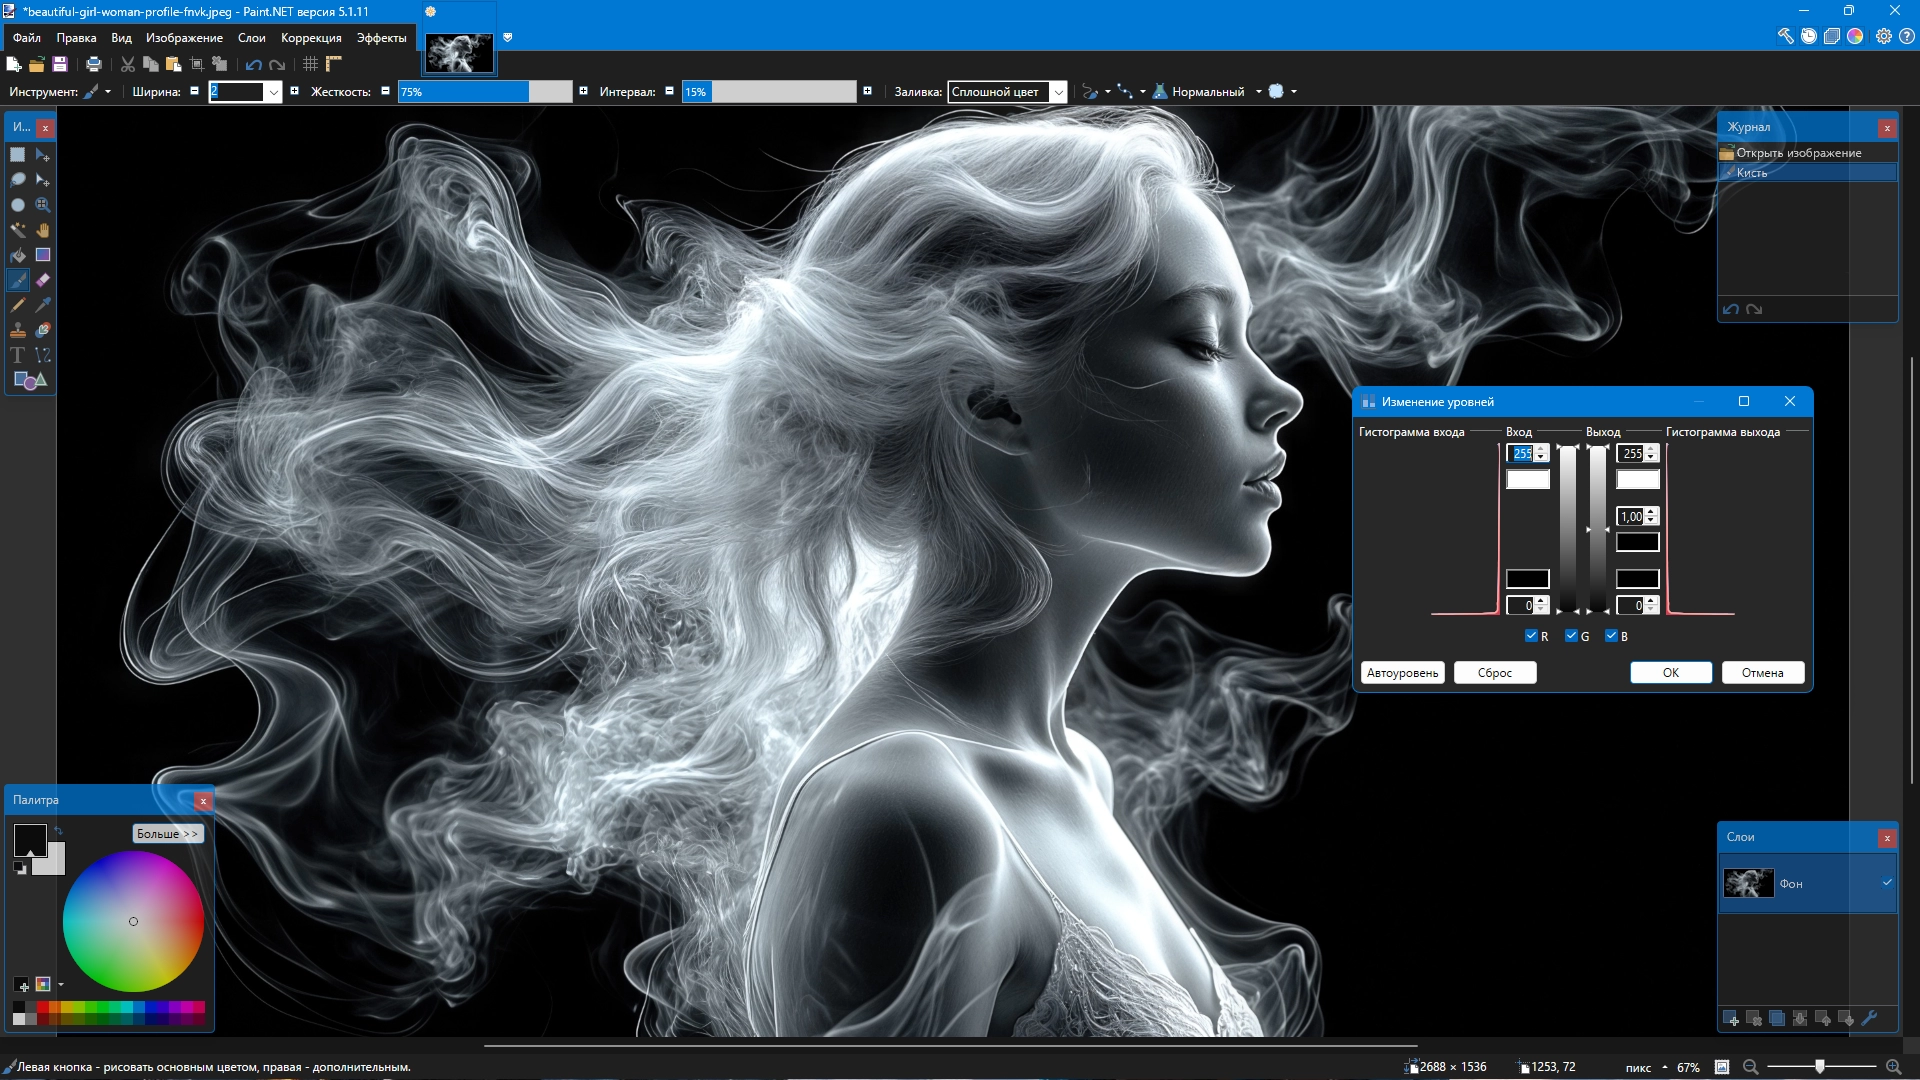Open the Коррекция menu
Screen dimensions: 1920x1080
[311, 38]
